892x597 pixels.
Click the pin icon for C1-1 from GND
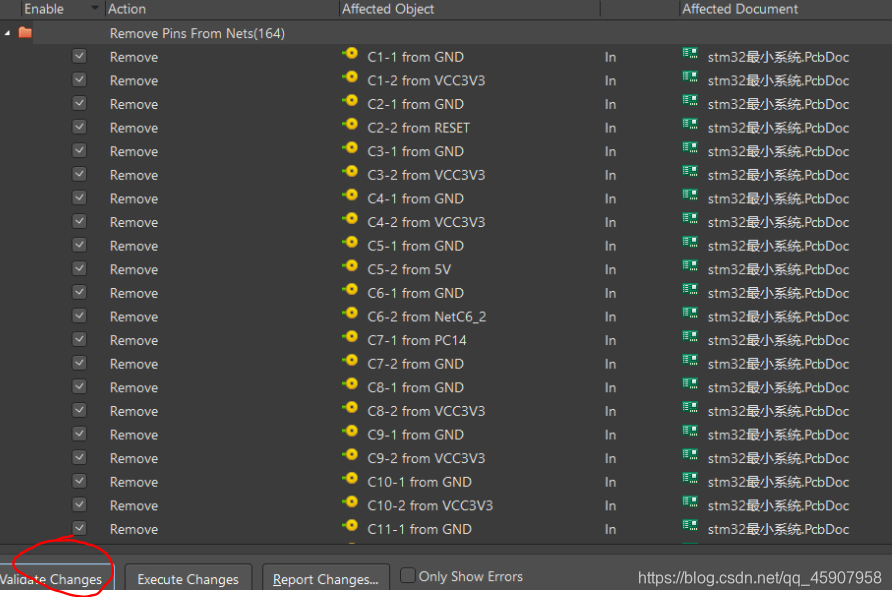350,54
